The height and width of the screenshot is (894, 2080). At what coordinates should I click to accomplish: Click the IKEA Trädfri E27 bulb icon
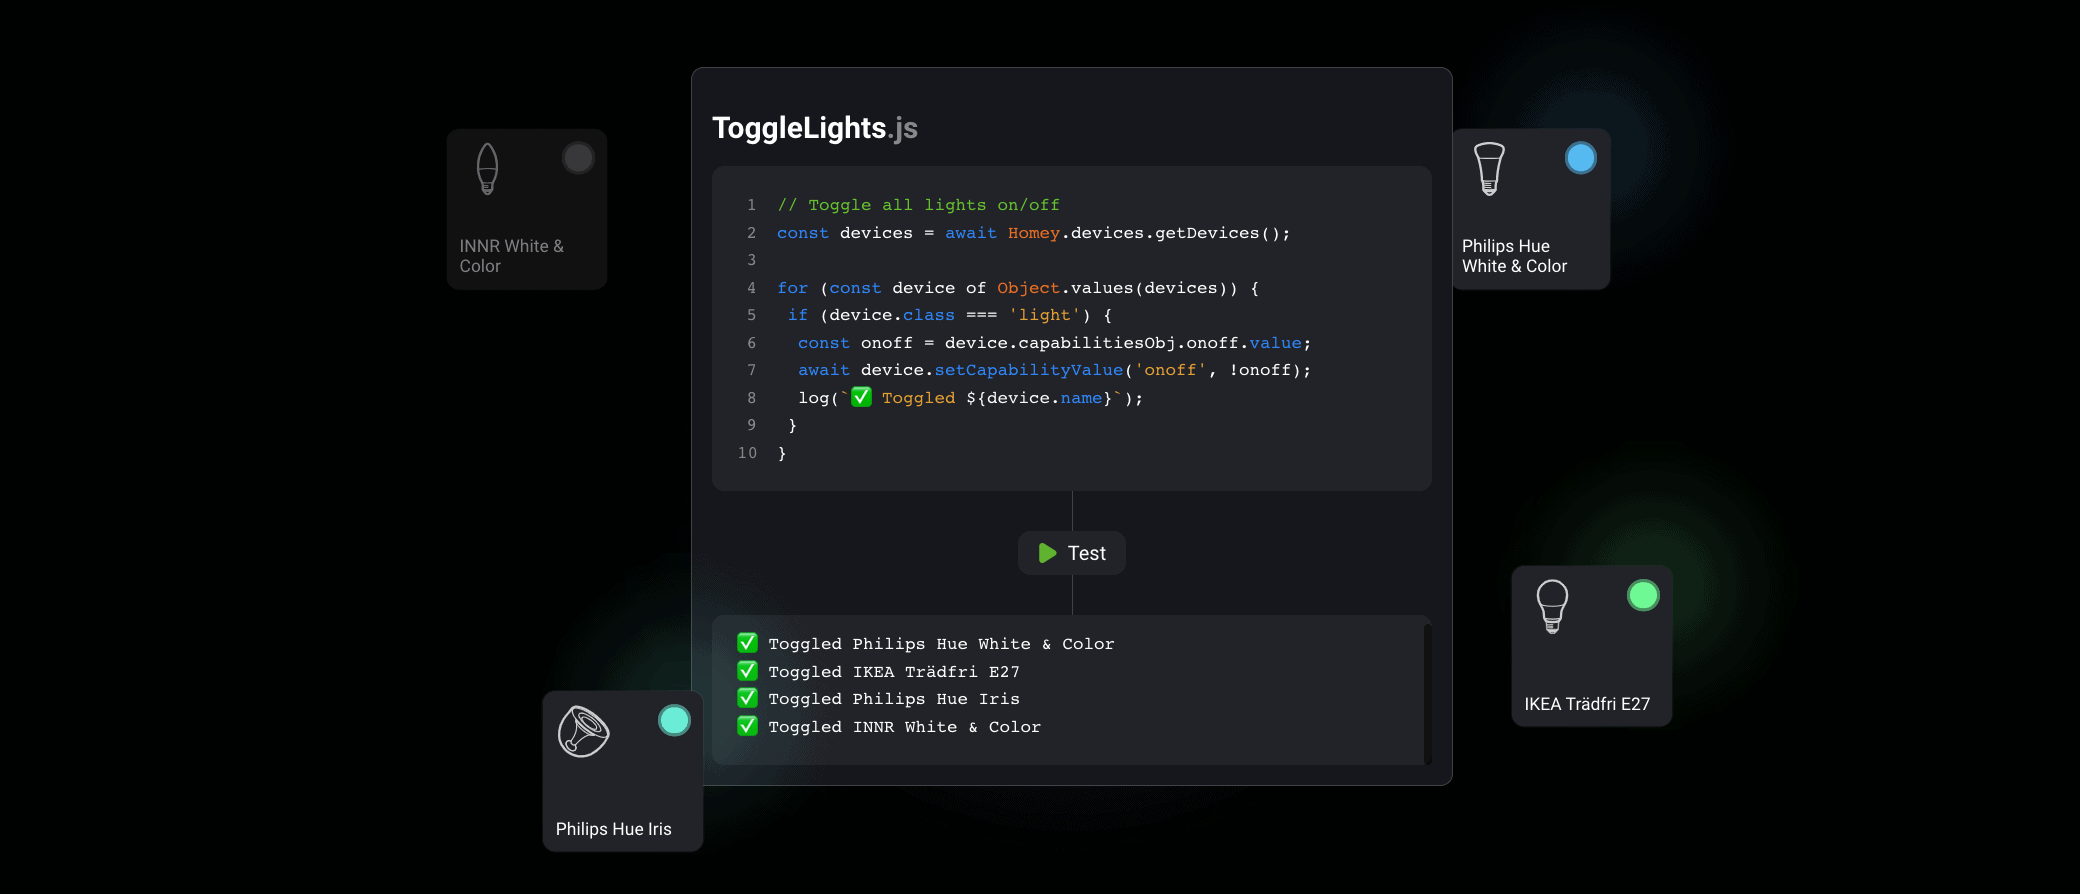1552,606
